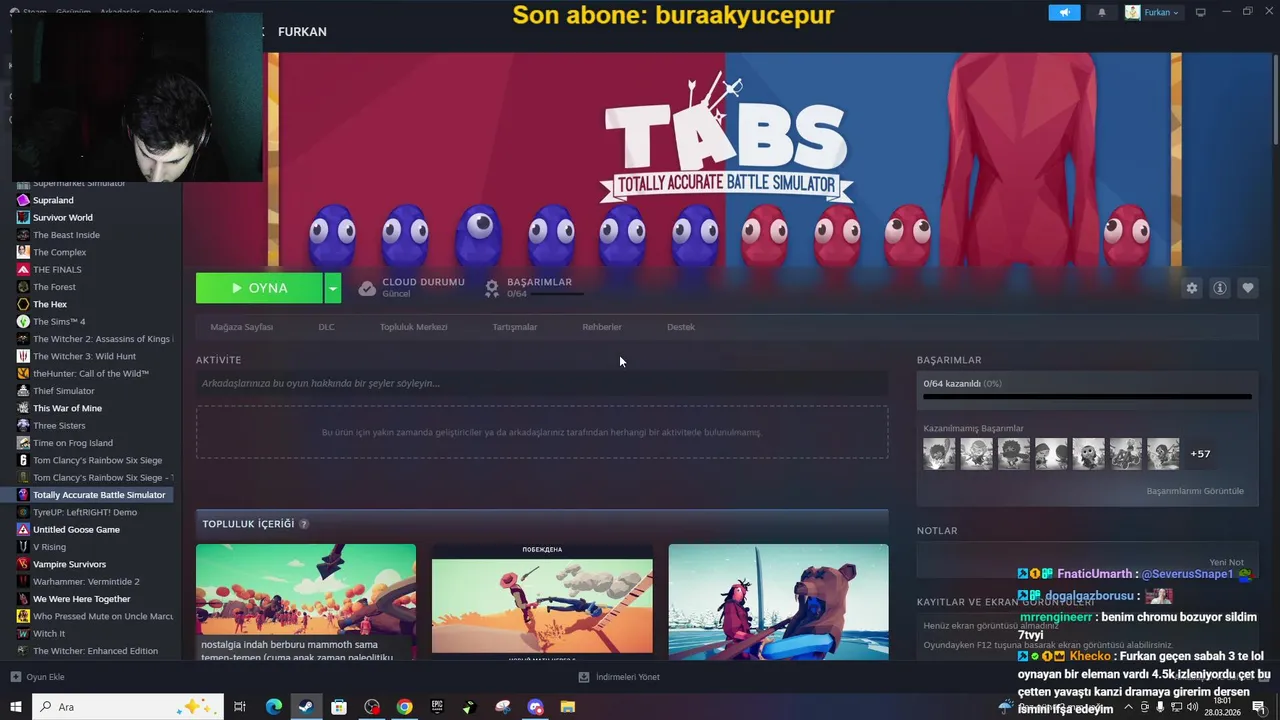Show hidden system tray icons chevron
This screenshot has height=720, width=1280.
[1129, 707]
